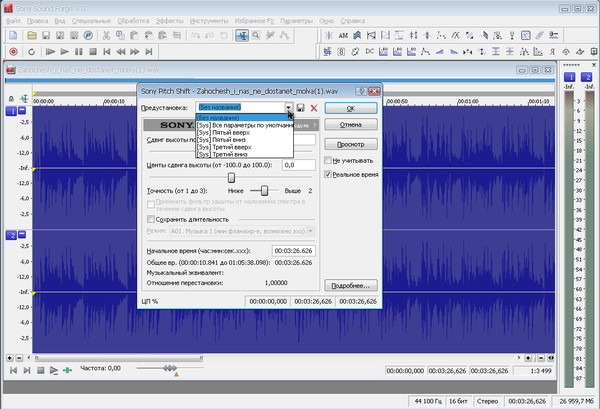
Task: Click the save preset floppy icon in Pitch Shift dialog
Action: 300,108
